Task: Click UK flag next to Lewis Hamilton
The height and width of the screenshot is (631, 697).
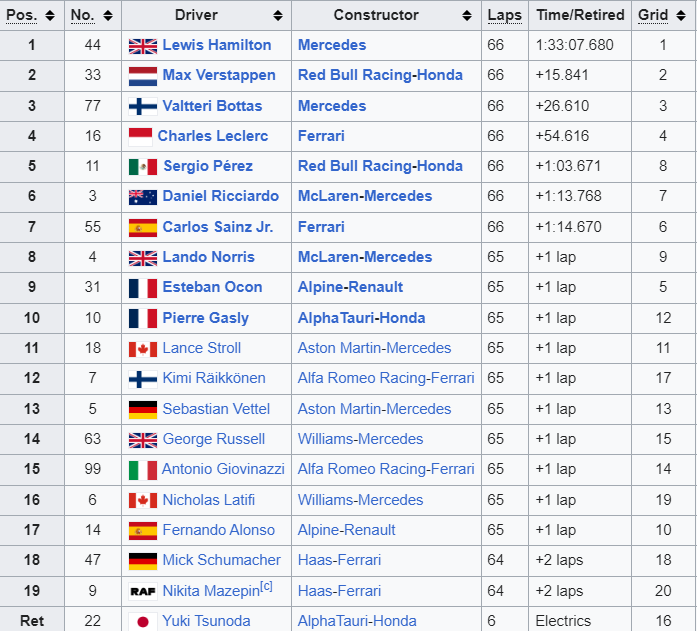Action: (x=143, y=46)
